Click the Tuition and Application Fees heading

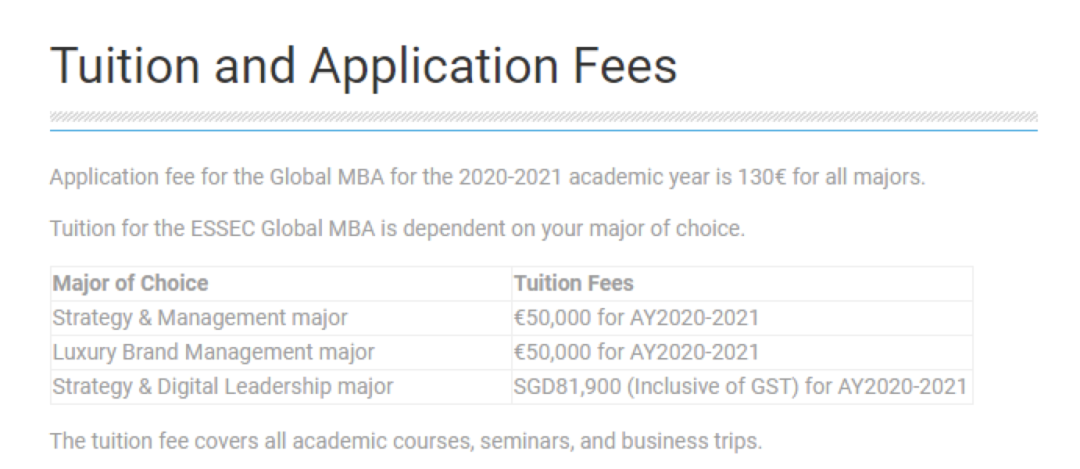tap(364, 67)
